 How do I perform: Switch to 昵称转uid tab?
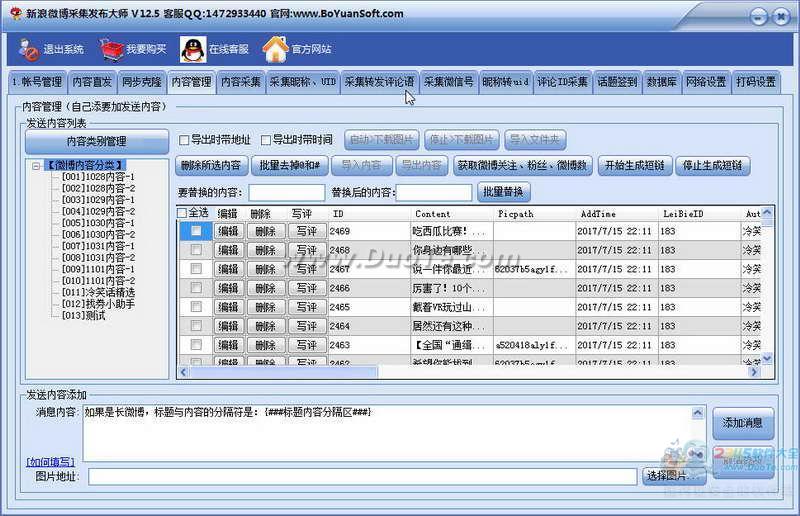point(506,82)
